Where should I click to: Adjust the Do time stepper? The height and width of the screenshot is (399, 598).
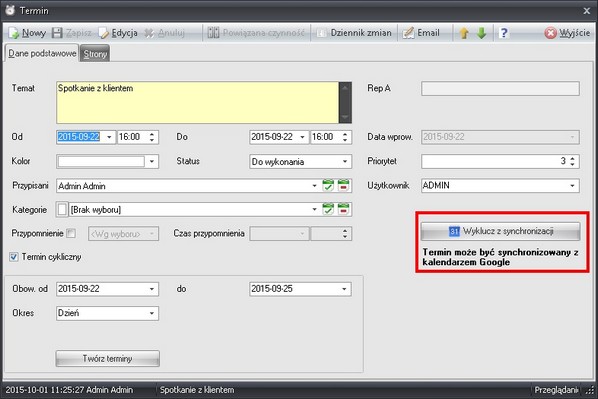[x=345, y=137]
